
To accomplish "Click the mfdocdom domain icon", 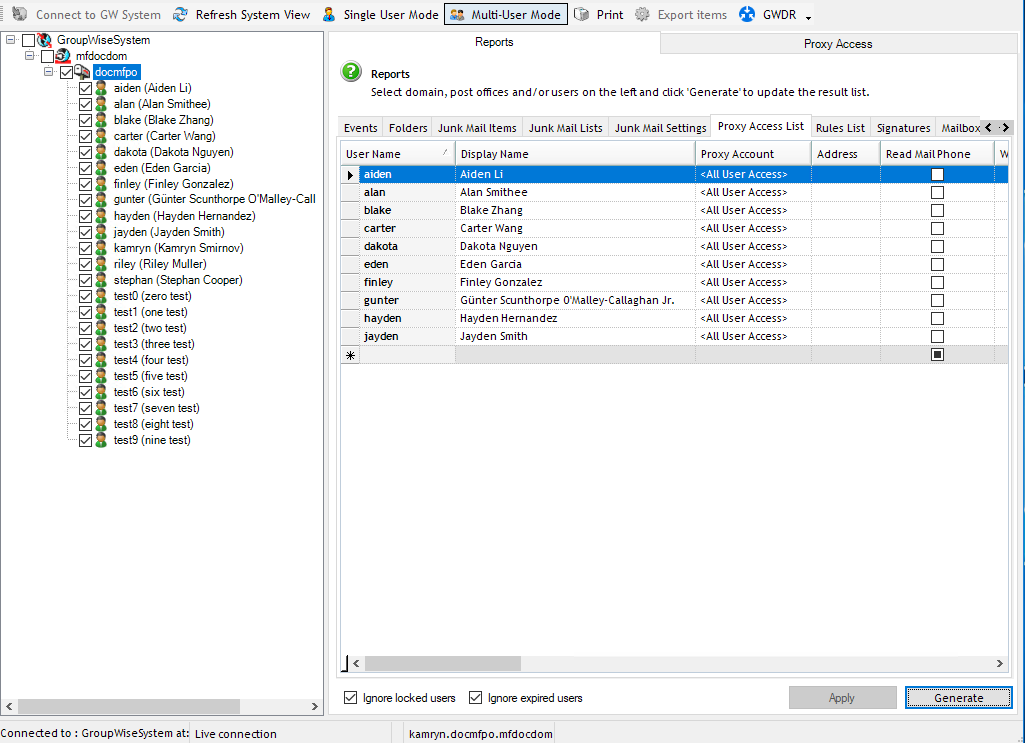I will click(63, 56).
